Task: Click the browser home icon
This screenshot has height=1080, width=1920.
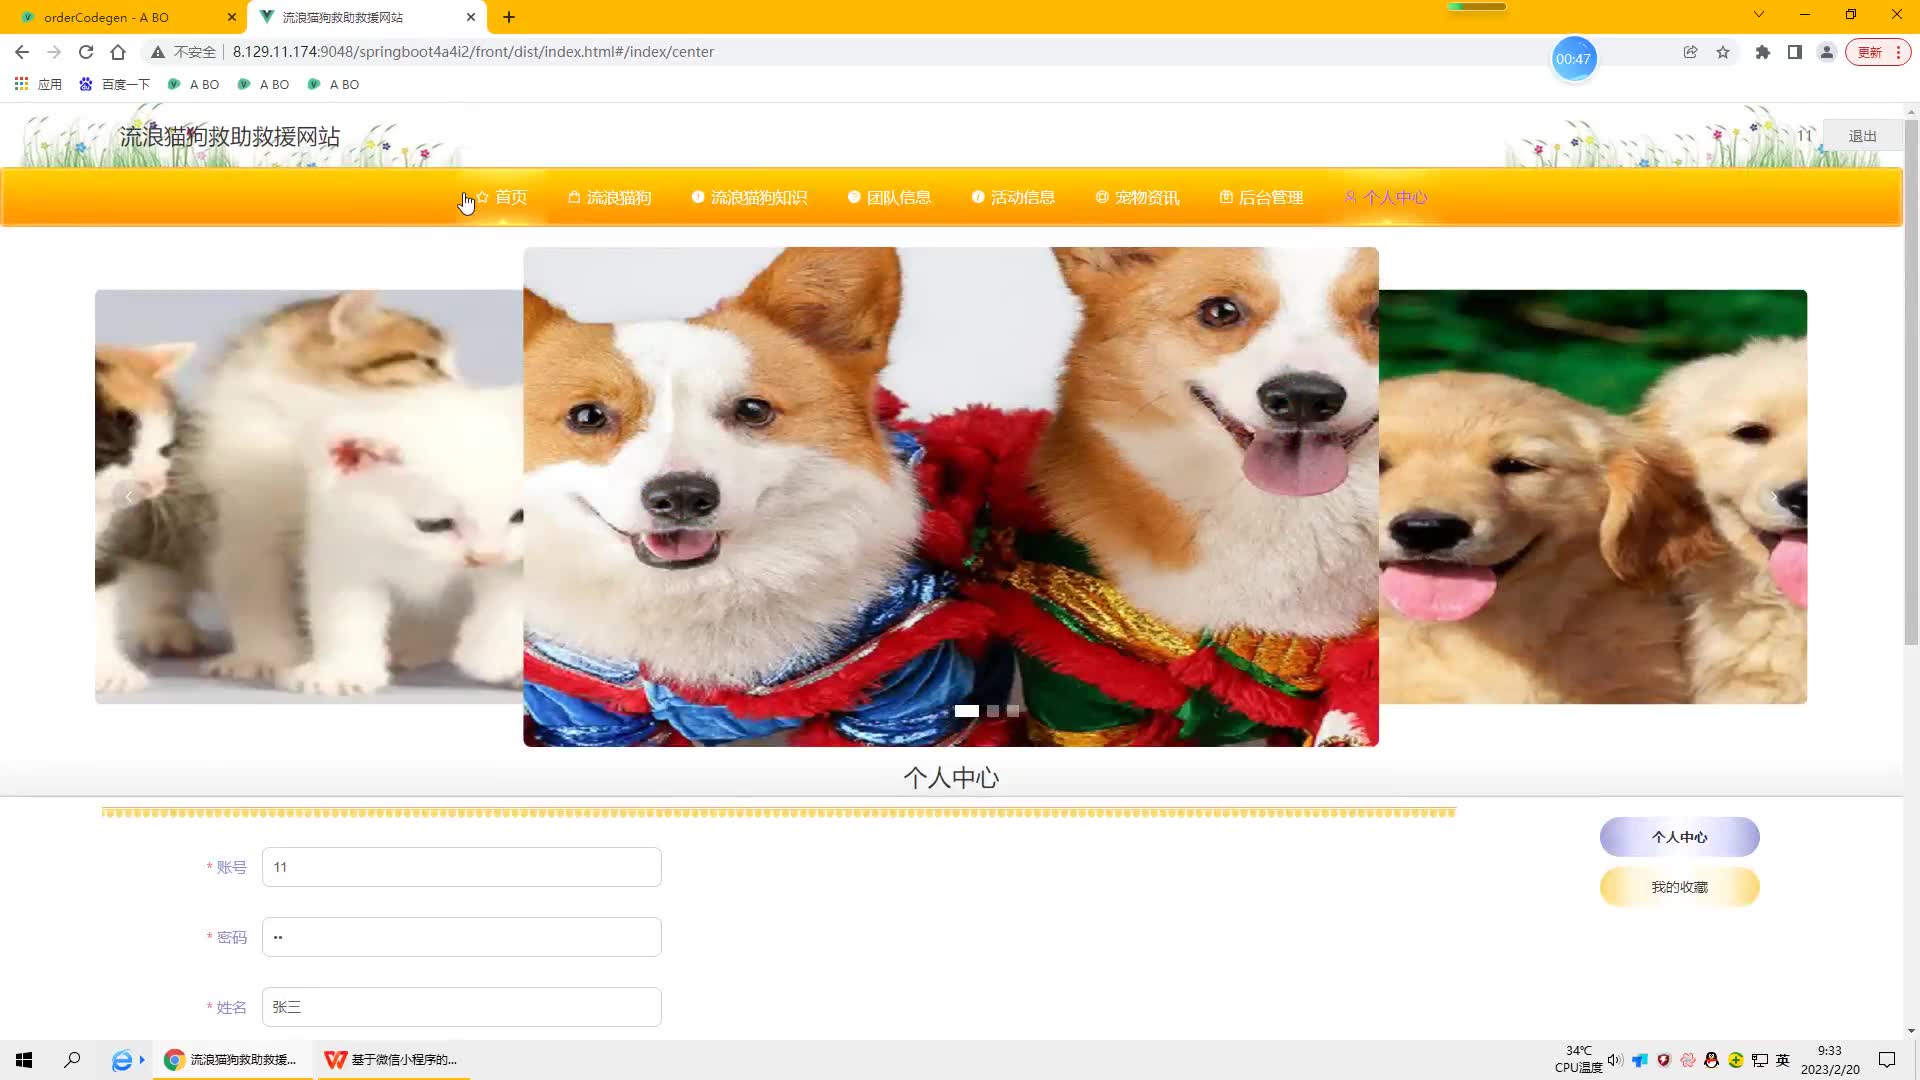Action: pyautogui.click(x=118, y=52)
